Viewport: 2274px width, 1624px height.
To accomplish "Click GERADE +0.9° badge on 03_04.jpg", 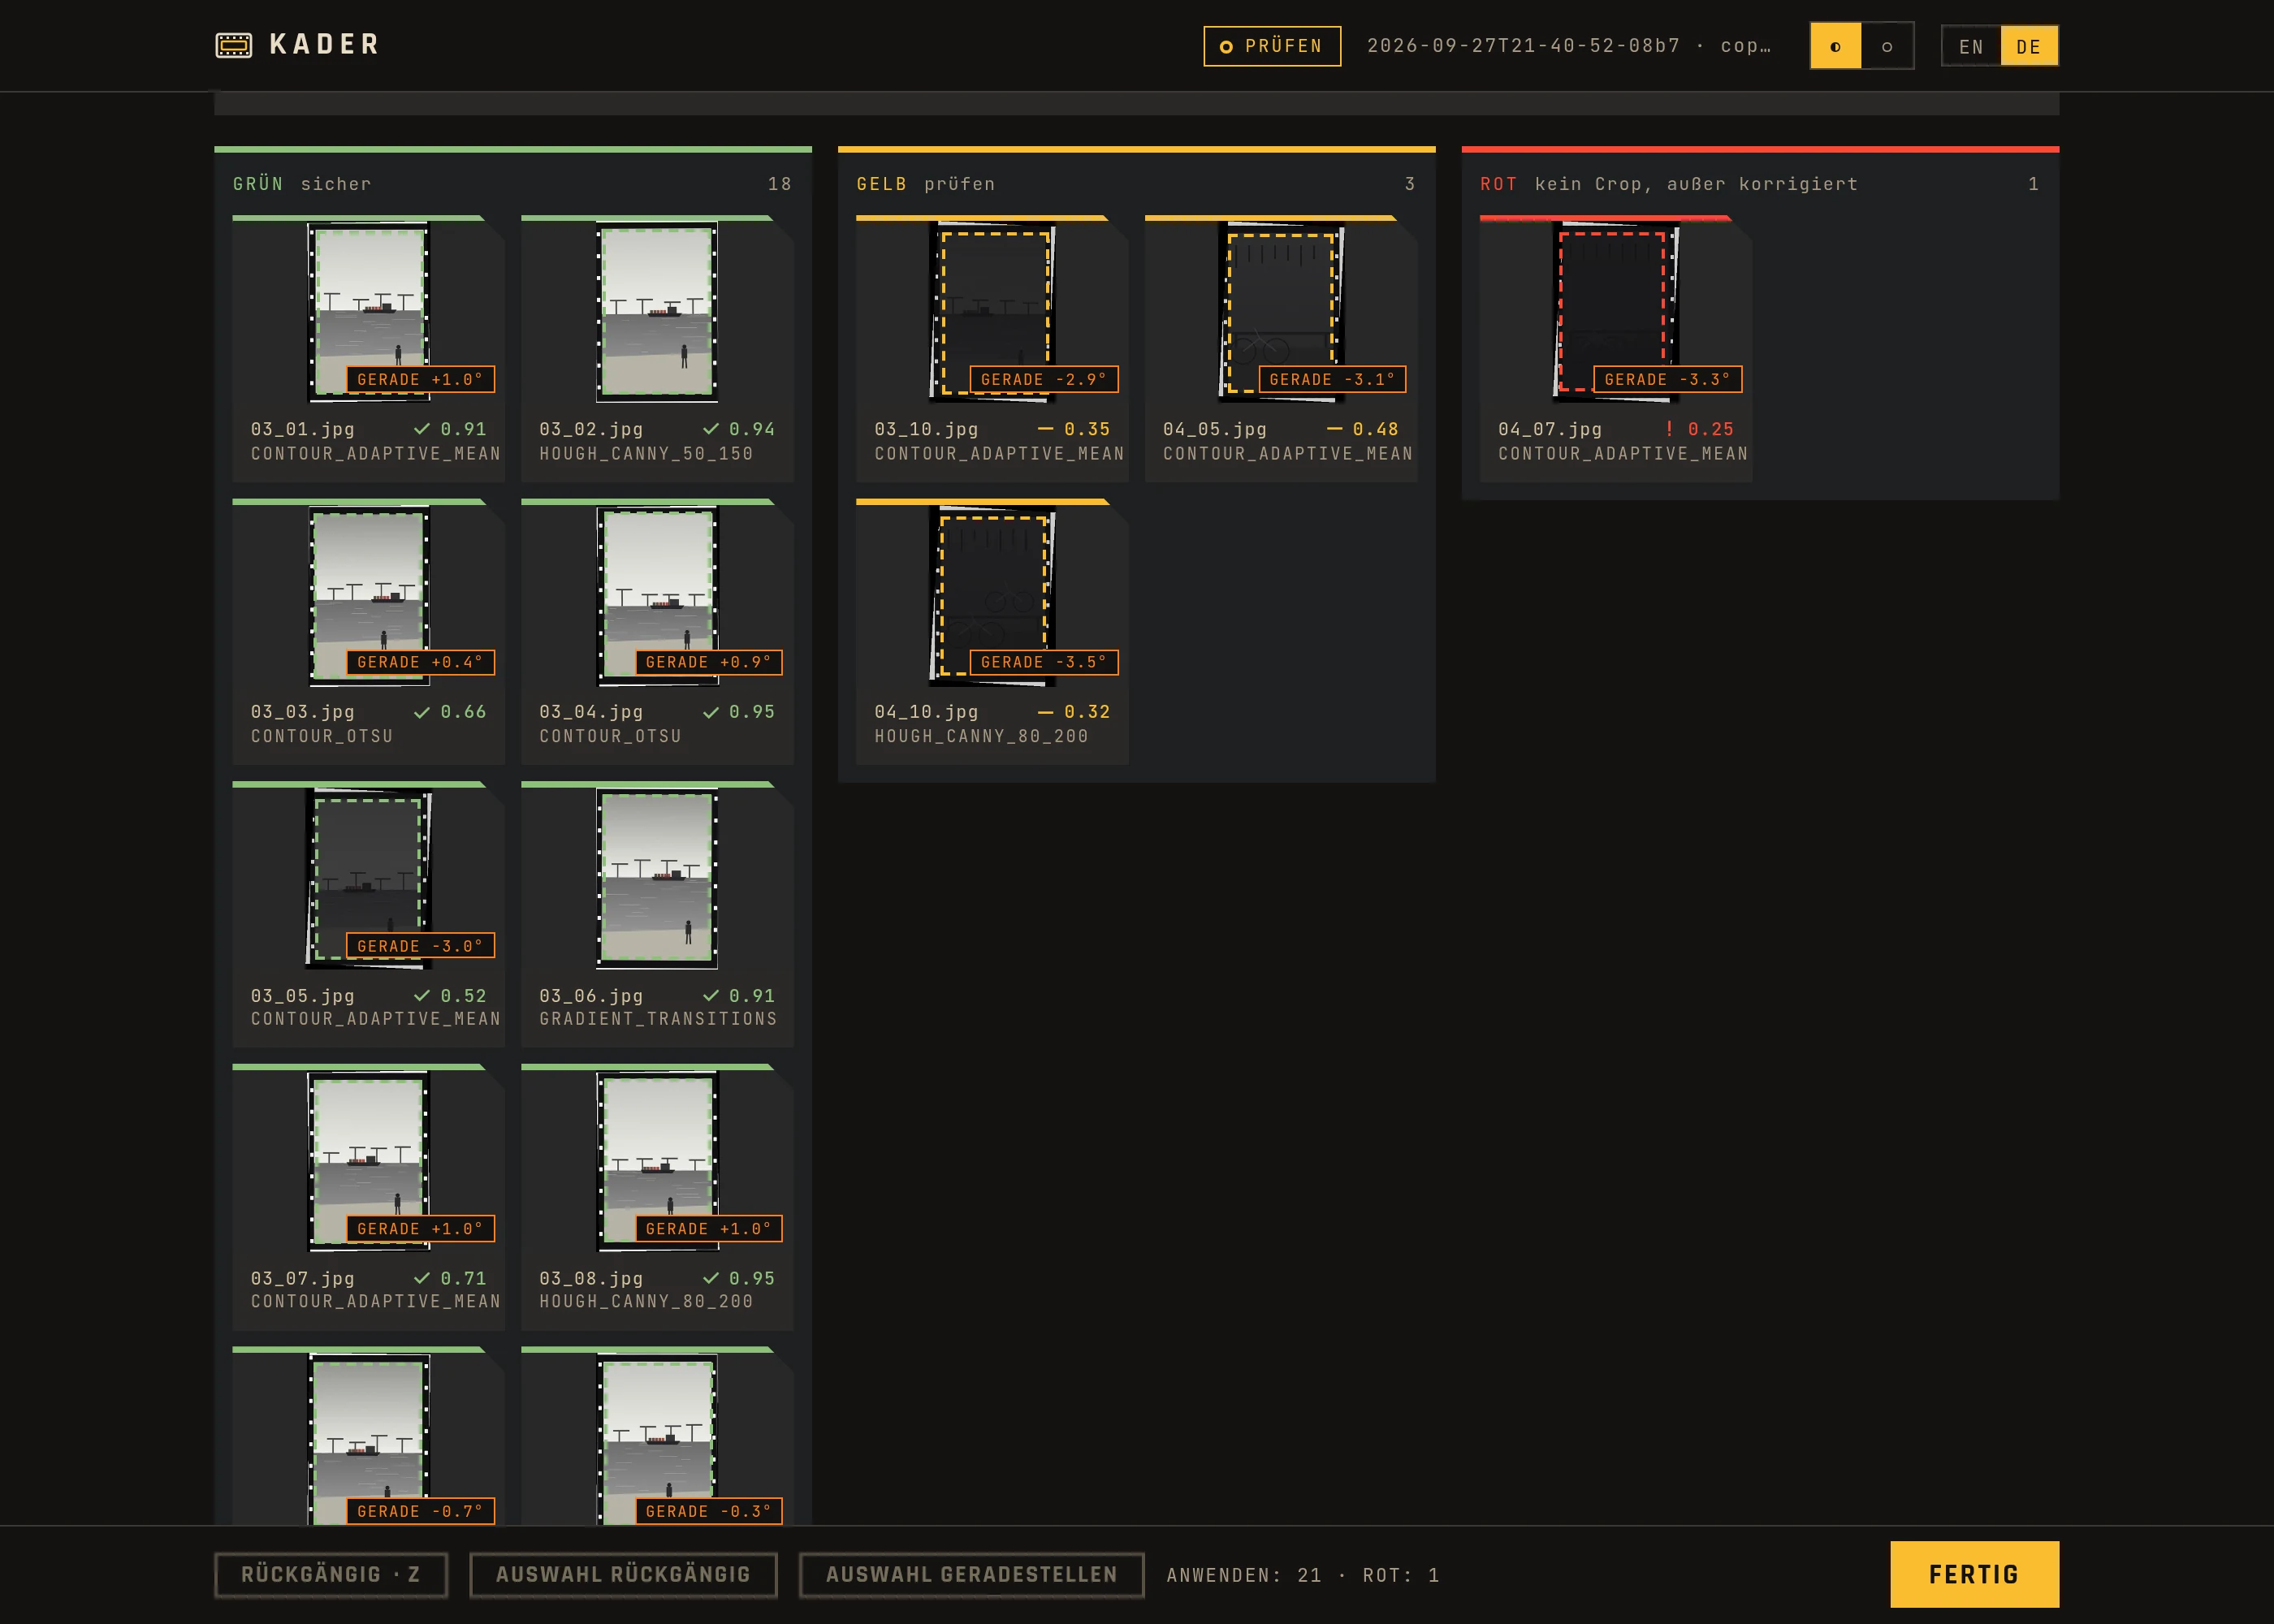I will pos(708,662).
